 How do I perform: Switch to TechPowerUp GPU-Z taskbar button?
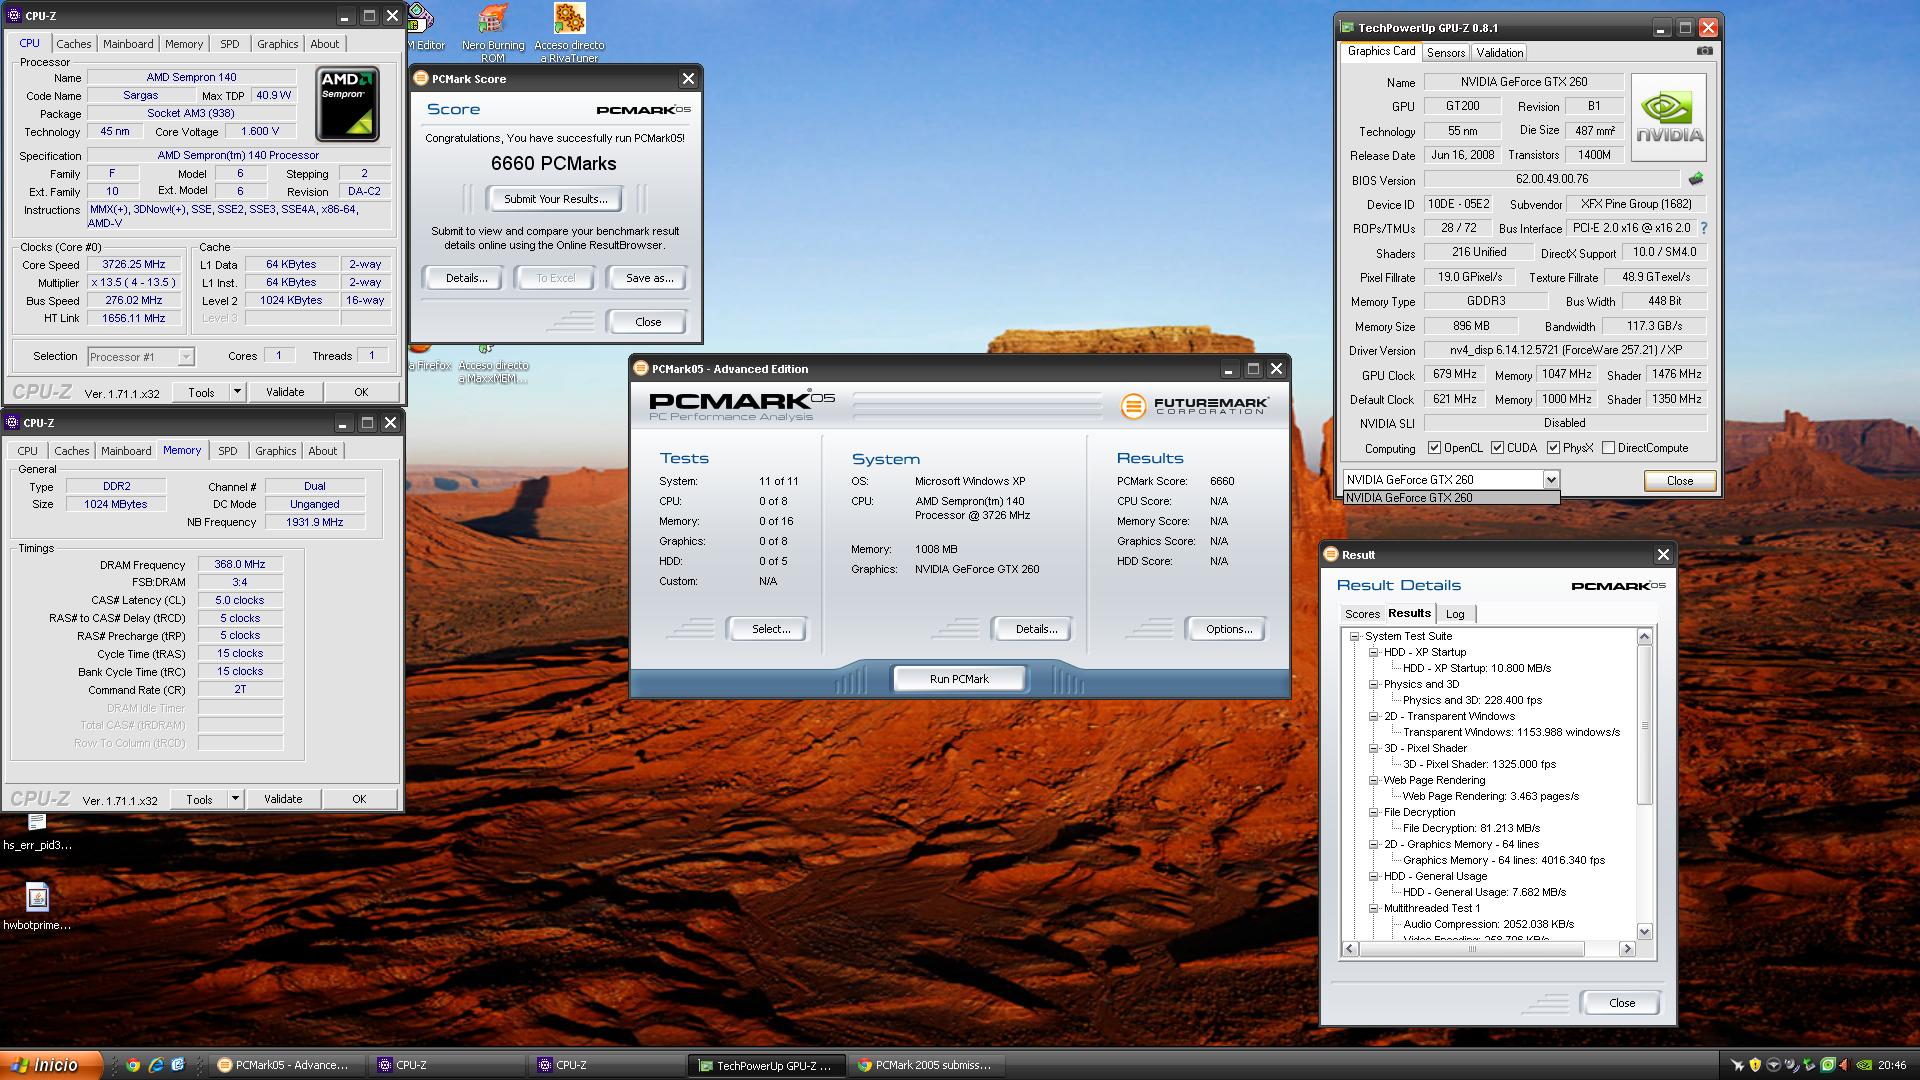(x=766, y=1066)
